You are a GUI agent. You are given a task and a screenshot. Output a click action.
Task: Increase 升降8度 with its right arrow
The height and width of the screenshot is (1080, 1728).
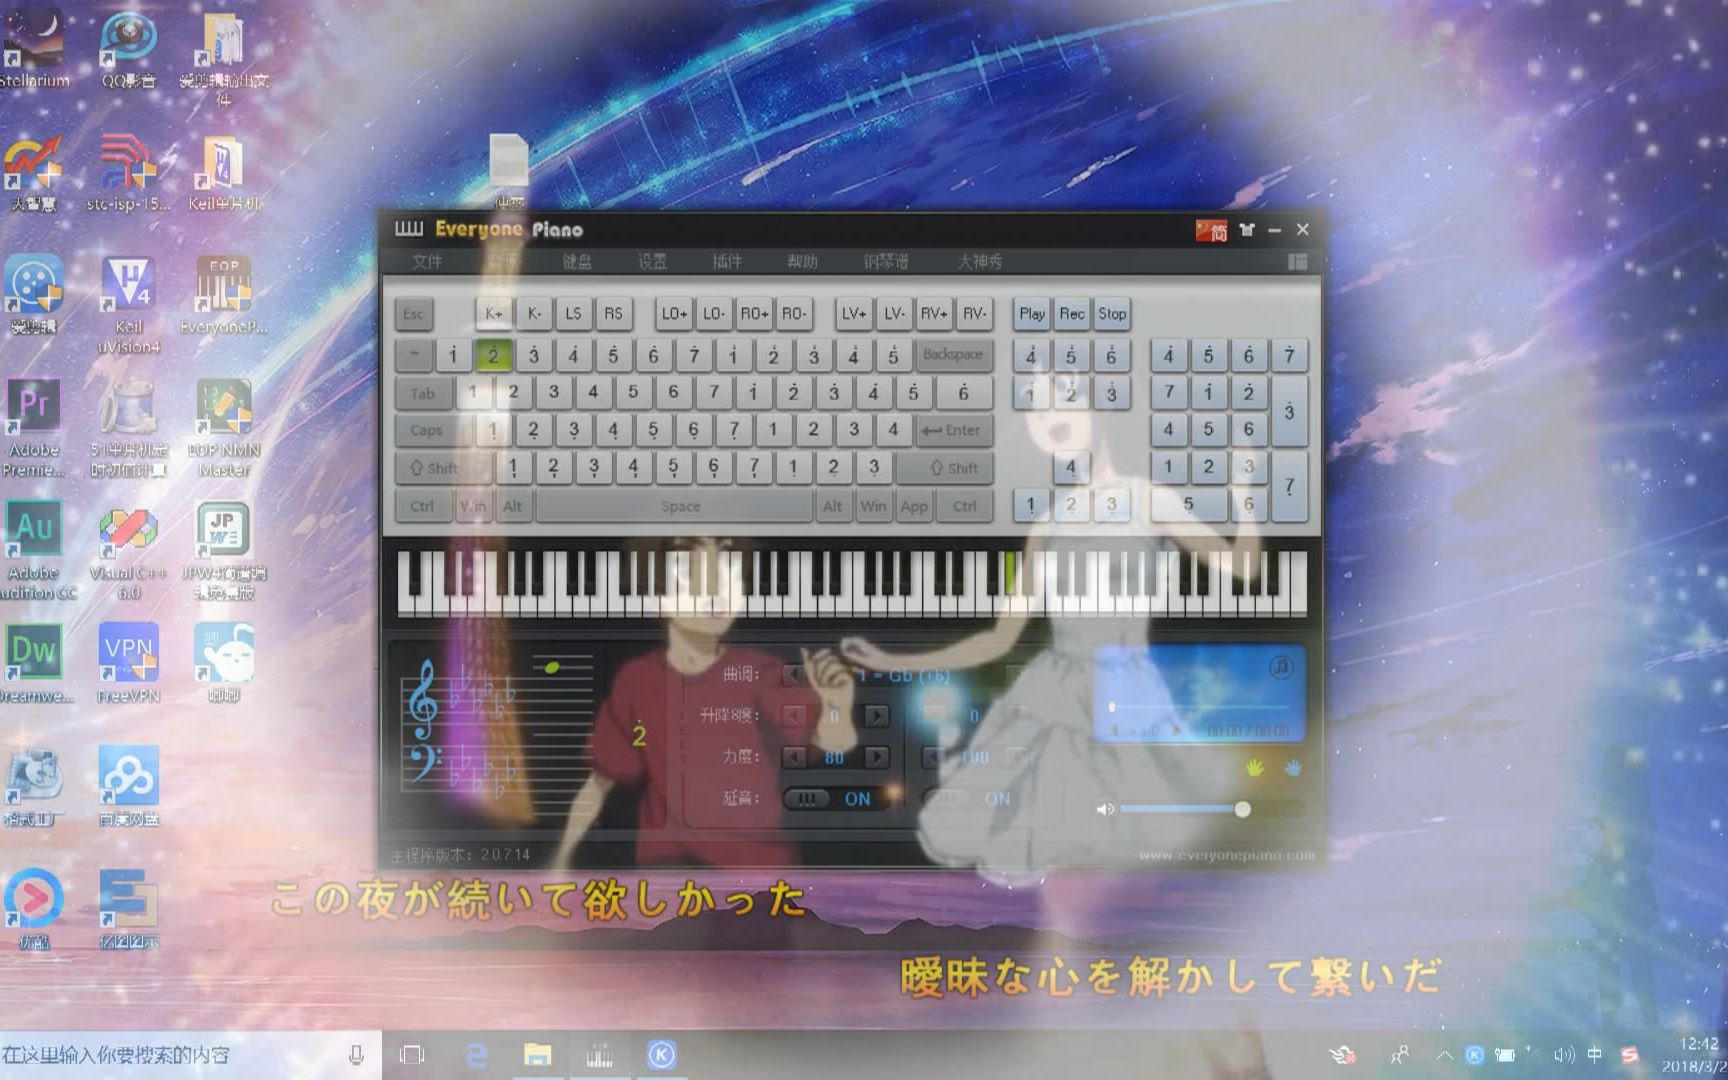877,716
